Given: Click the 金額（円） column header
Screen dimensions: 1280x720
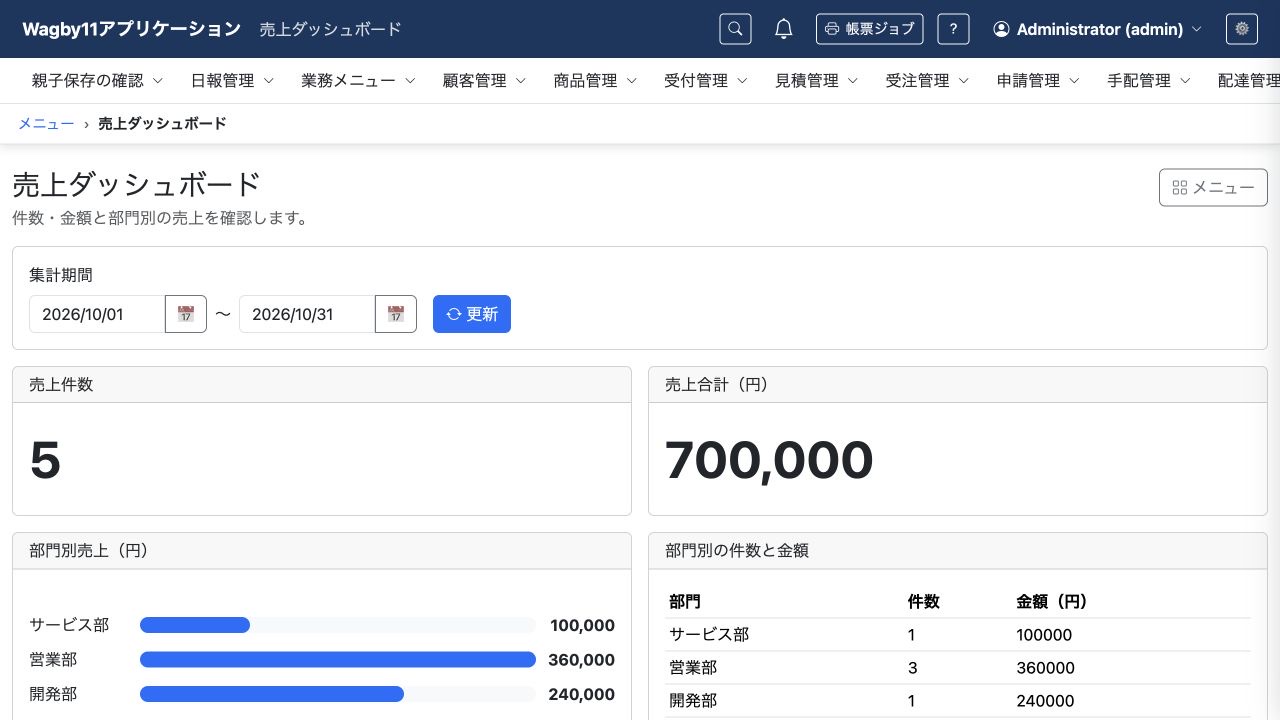Looking at the screenshot, I should pos(1052,602).
